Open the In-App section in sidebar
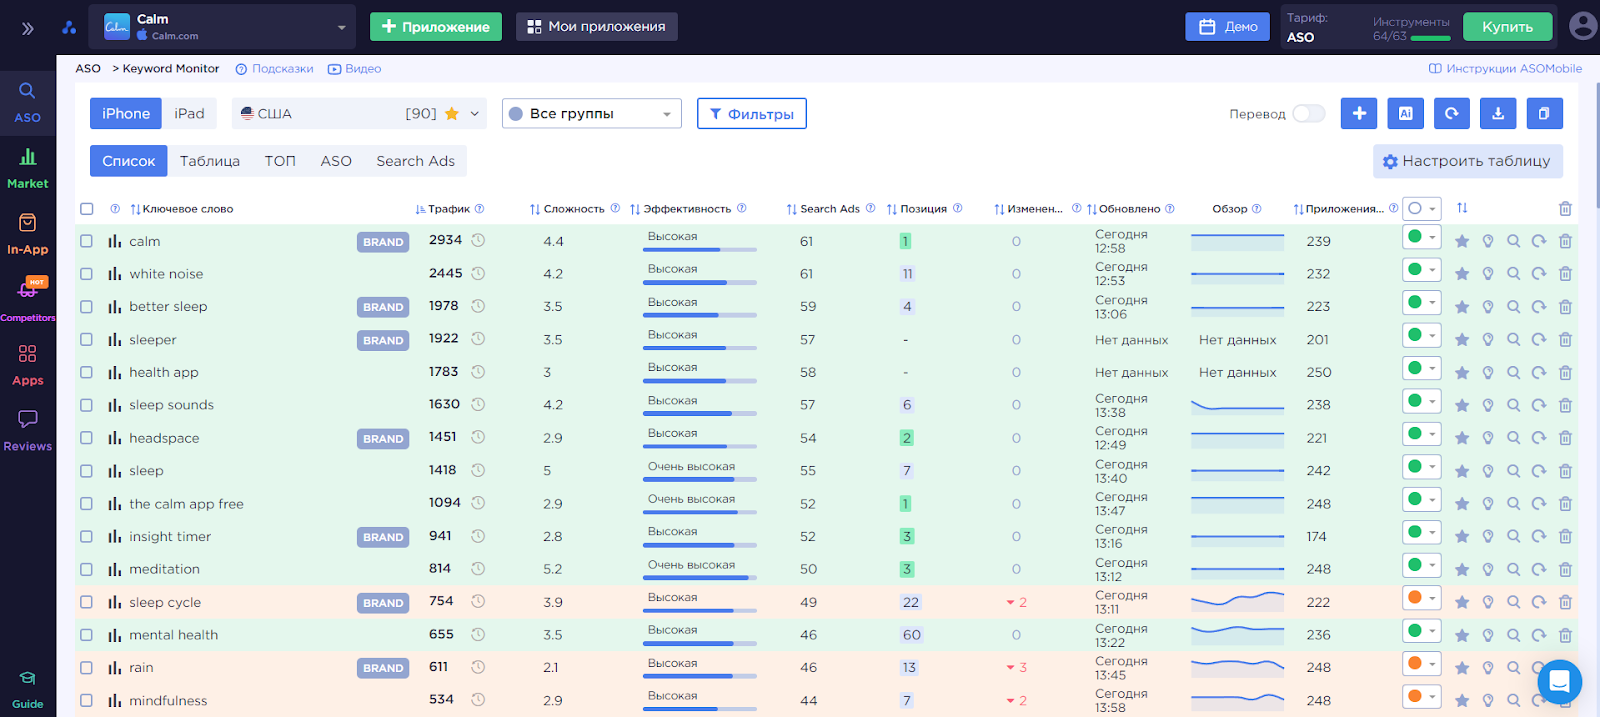1600x717 pixels. point(27,234)
